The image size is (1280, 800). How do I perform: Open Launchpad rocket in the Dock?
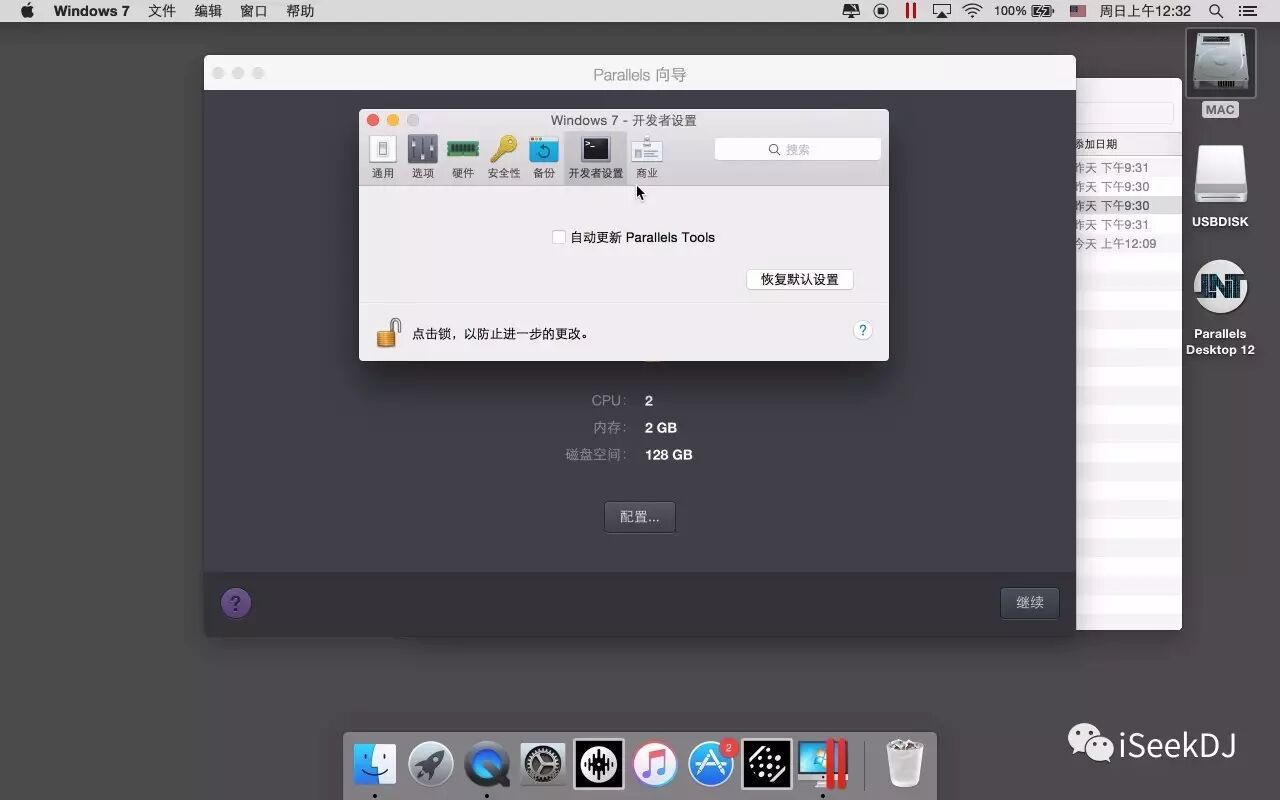click(x=431, y=765)
